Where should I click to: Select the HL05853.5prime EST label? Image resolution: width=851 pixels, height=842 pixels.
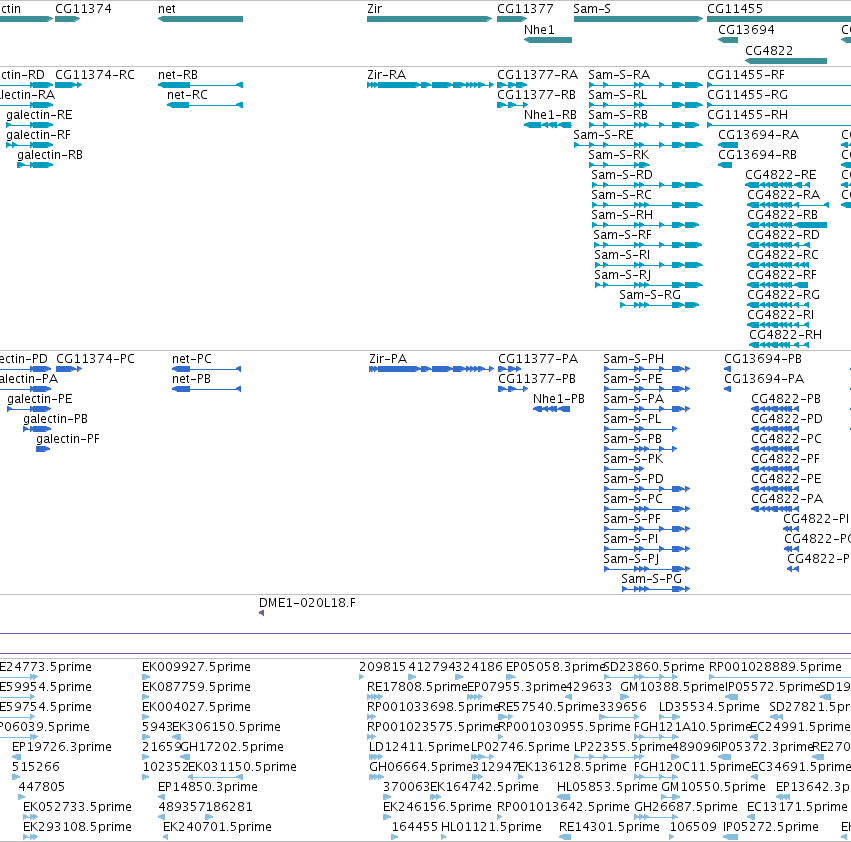607,787
